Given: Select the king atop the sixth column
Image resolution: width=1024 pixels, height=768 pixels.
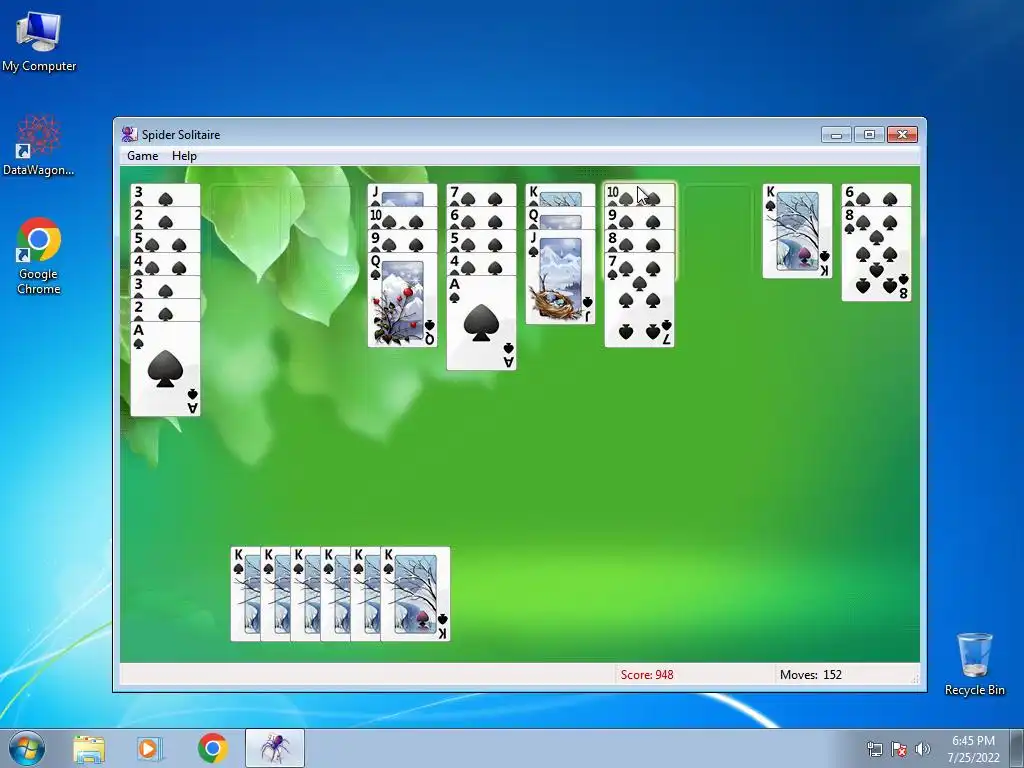Looking at the screenshot, I should (x=560, y=195).
